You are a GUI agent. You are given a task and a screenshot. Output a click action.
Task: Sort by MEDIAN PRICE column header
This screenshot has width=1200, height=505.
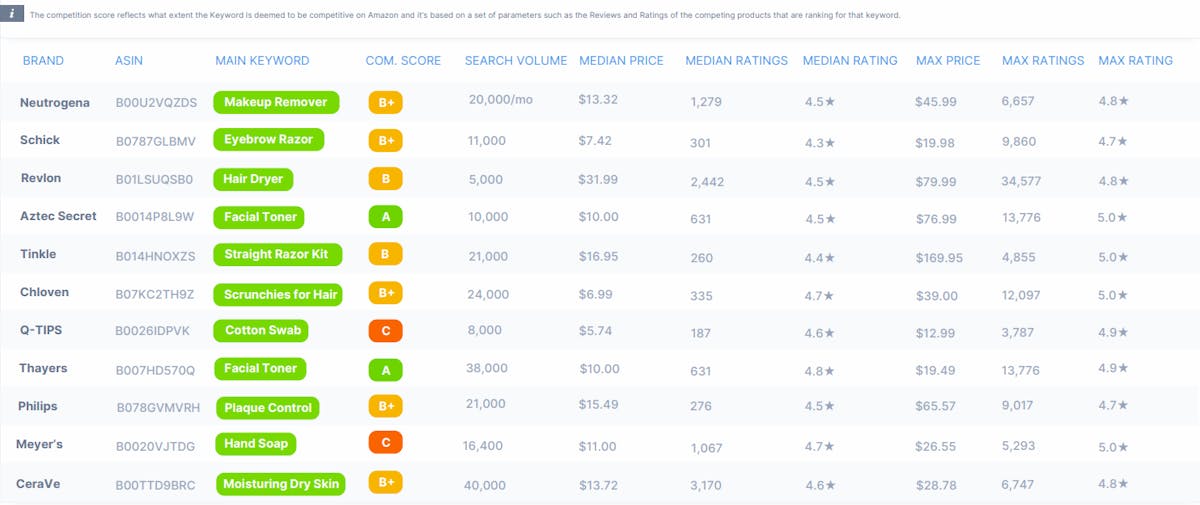tap(621, 61)
